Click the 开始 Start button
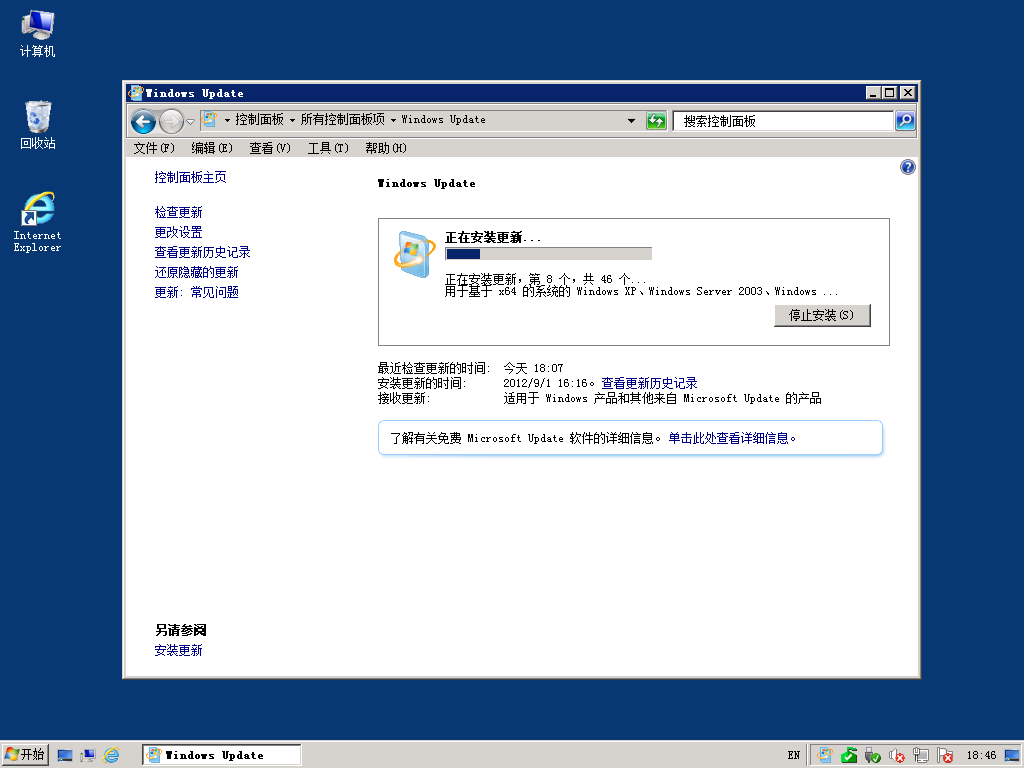 tap(25, 755)
